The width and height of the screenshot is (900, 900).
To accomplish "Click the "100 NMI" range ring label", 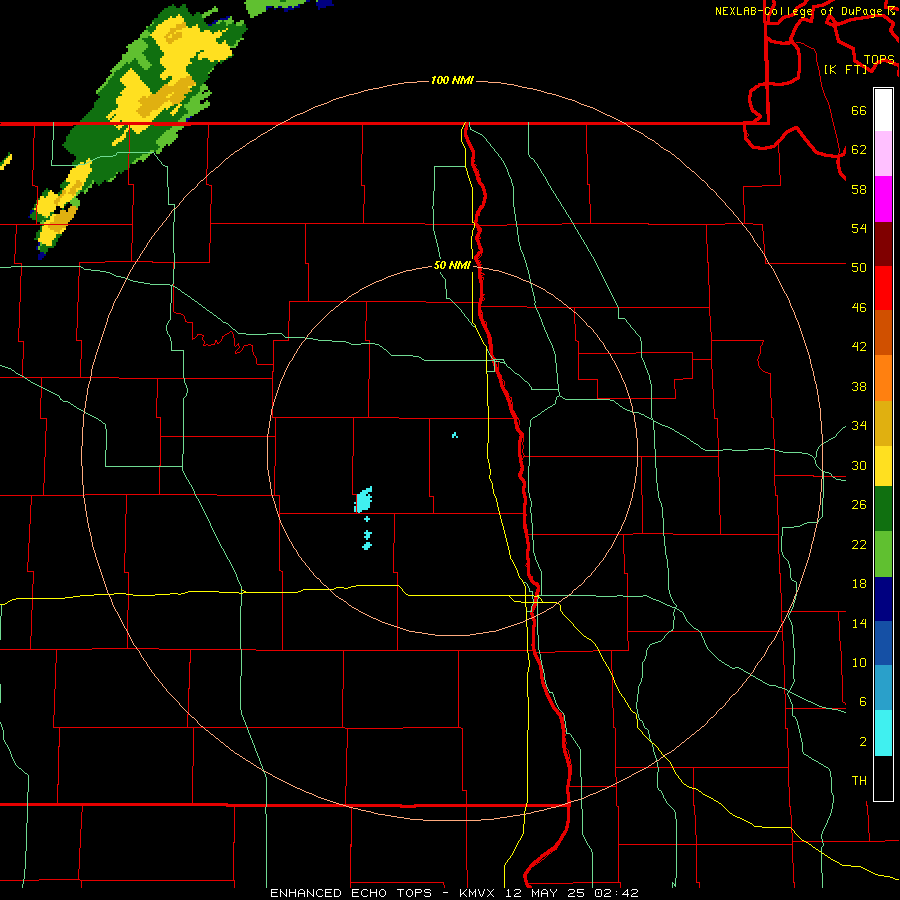I will point(452,80).
